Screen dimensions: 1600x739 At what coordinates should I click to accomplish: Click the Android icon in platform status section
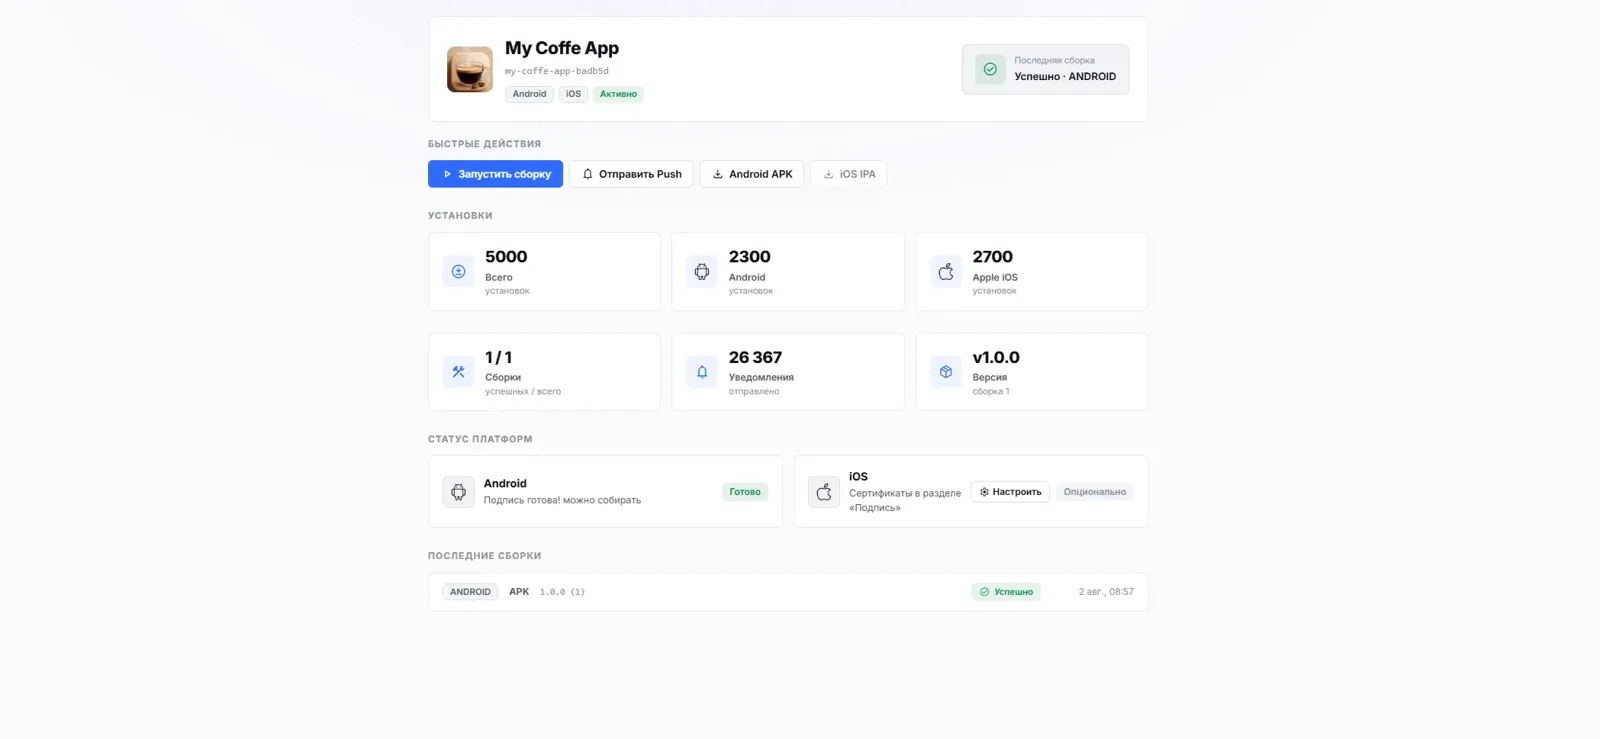[458, 491]
